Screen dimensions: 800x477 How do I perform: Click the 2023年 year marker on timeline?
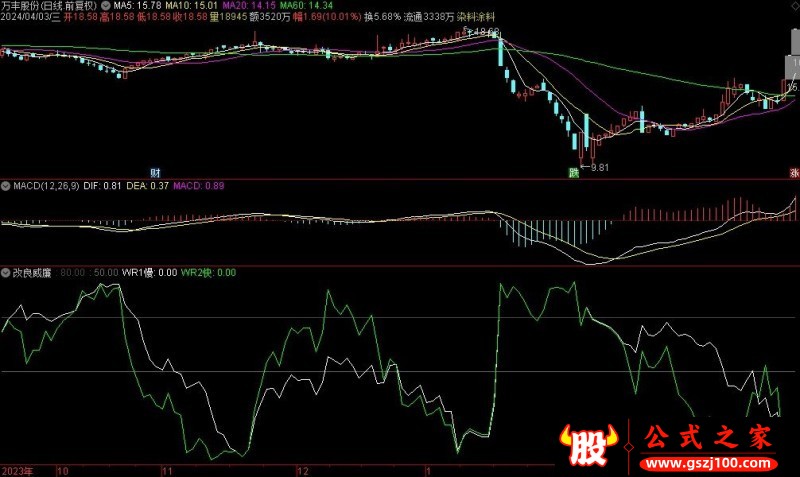coord(17,469)
